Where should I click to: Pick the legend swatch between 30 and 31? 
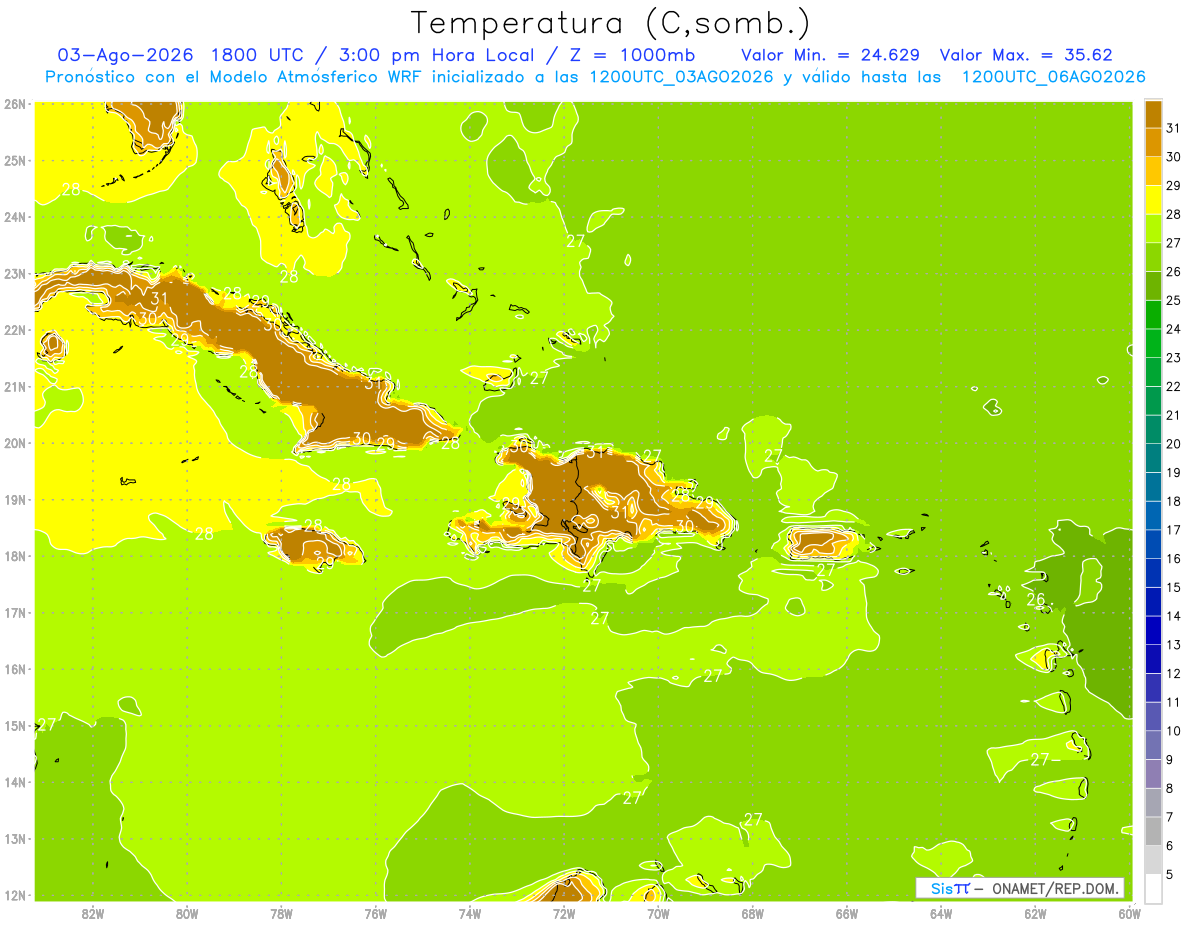pos(1153,142)
